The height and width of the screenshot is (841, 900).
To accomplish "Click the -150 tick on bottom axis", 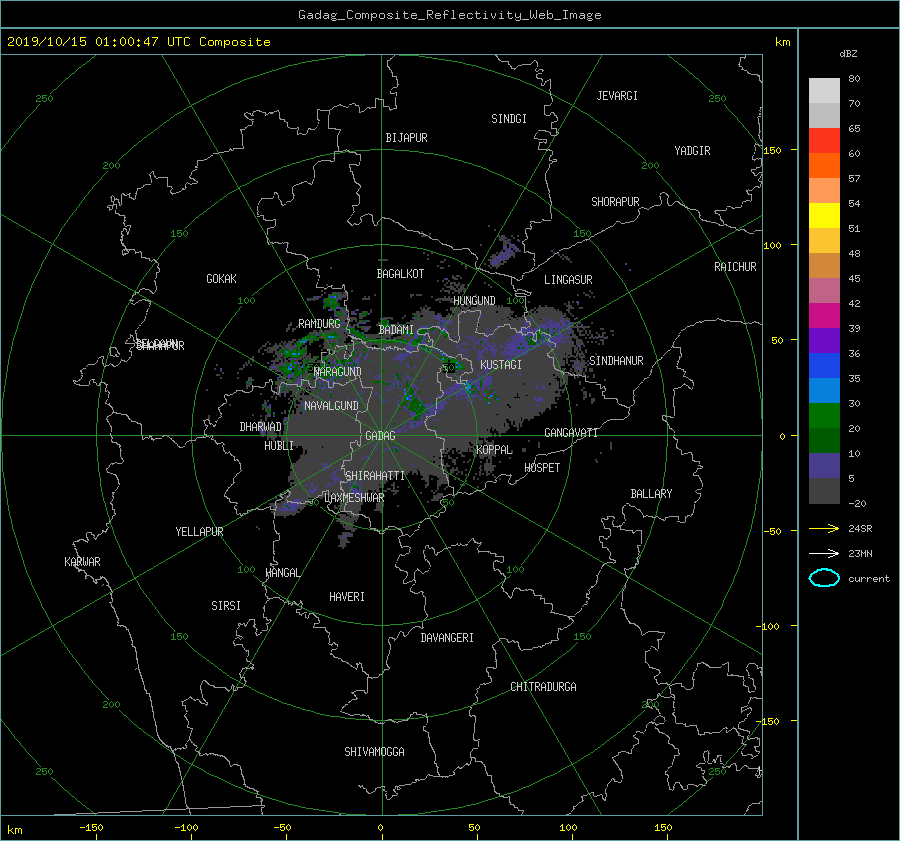I will click(91, 828).
